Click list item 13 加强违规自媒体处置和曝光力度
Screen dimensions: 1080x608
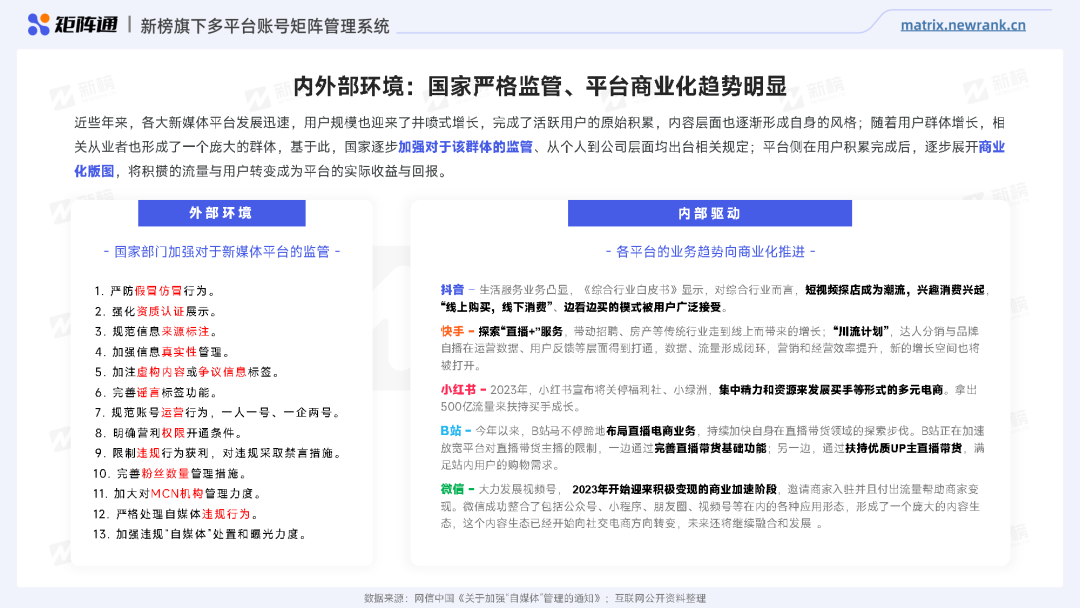[200, 534]
